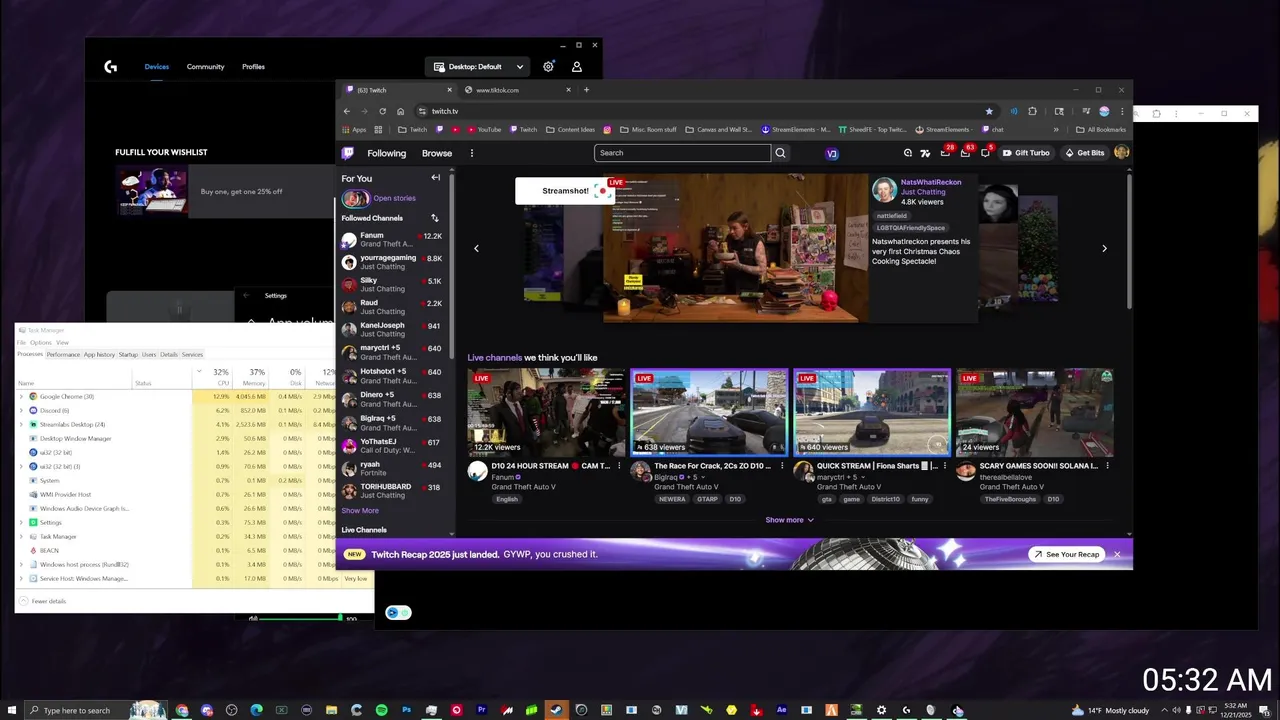Open Details tab in Task Manager
The image size is (1280, 720).
tap(169, 354)
